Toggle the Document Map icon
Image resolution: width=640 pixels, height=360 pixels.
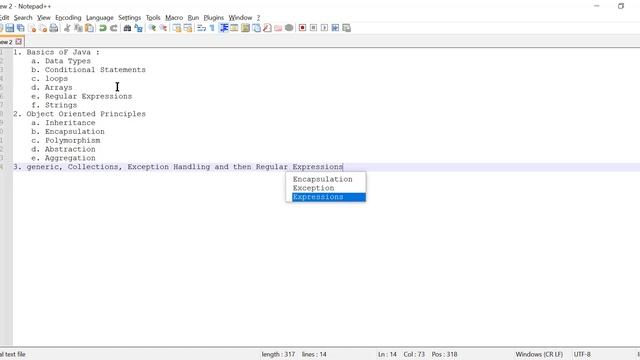point(245,28)
